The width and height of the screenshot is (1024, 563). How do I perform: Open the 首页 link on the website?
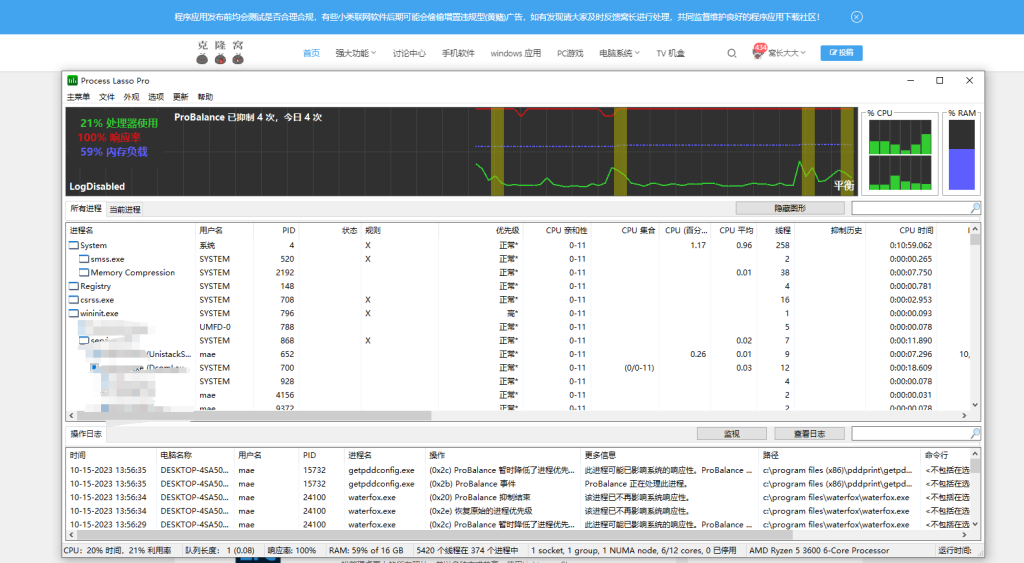pyautogui.click(x=312, y=54)
